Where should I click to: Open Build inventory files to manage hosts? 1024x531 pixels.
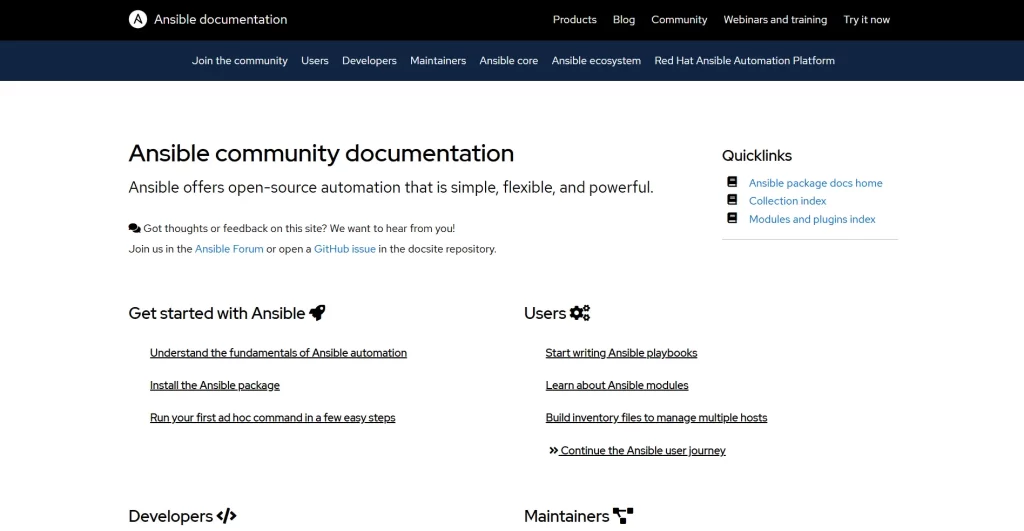(656, 417)
